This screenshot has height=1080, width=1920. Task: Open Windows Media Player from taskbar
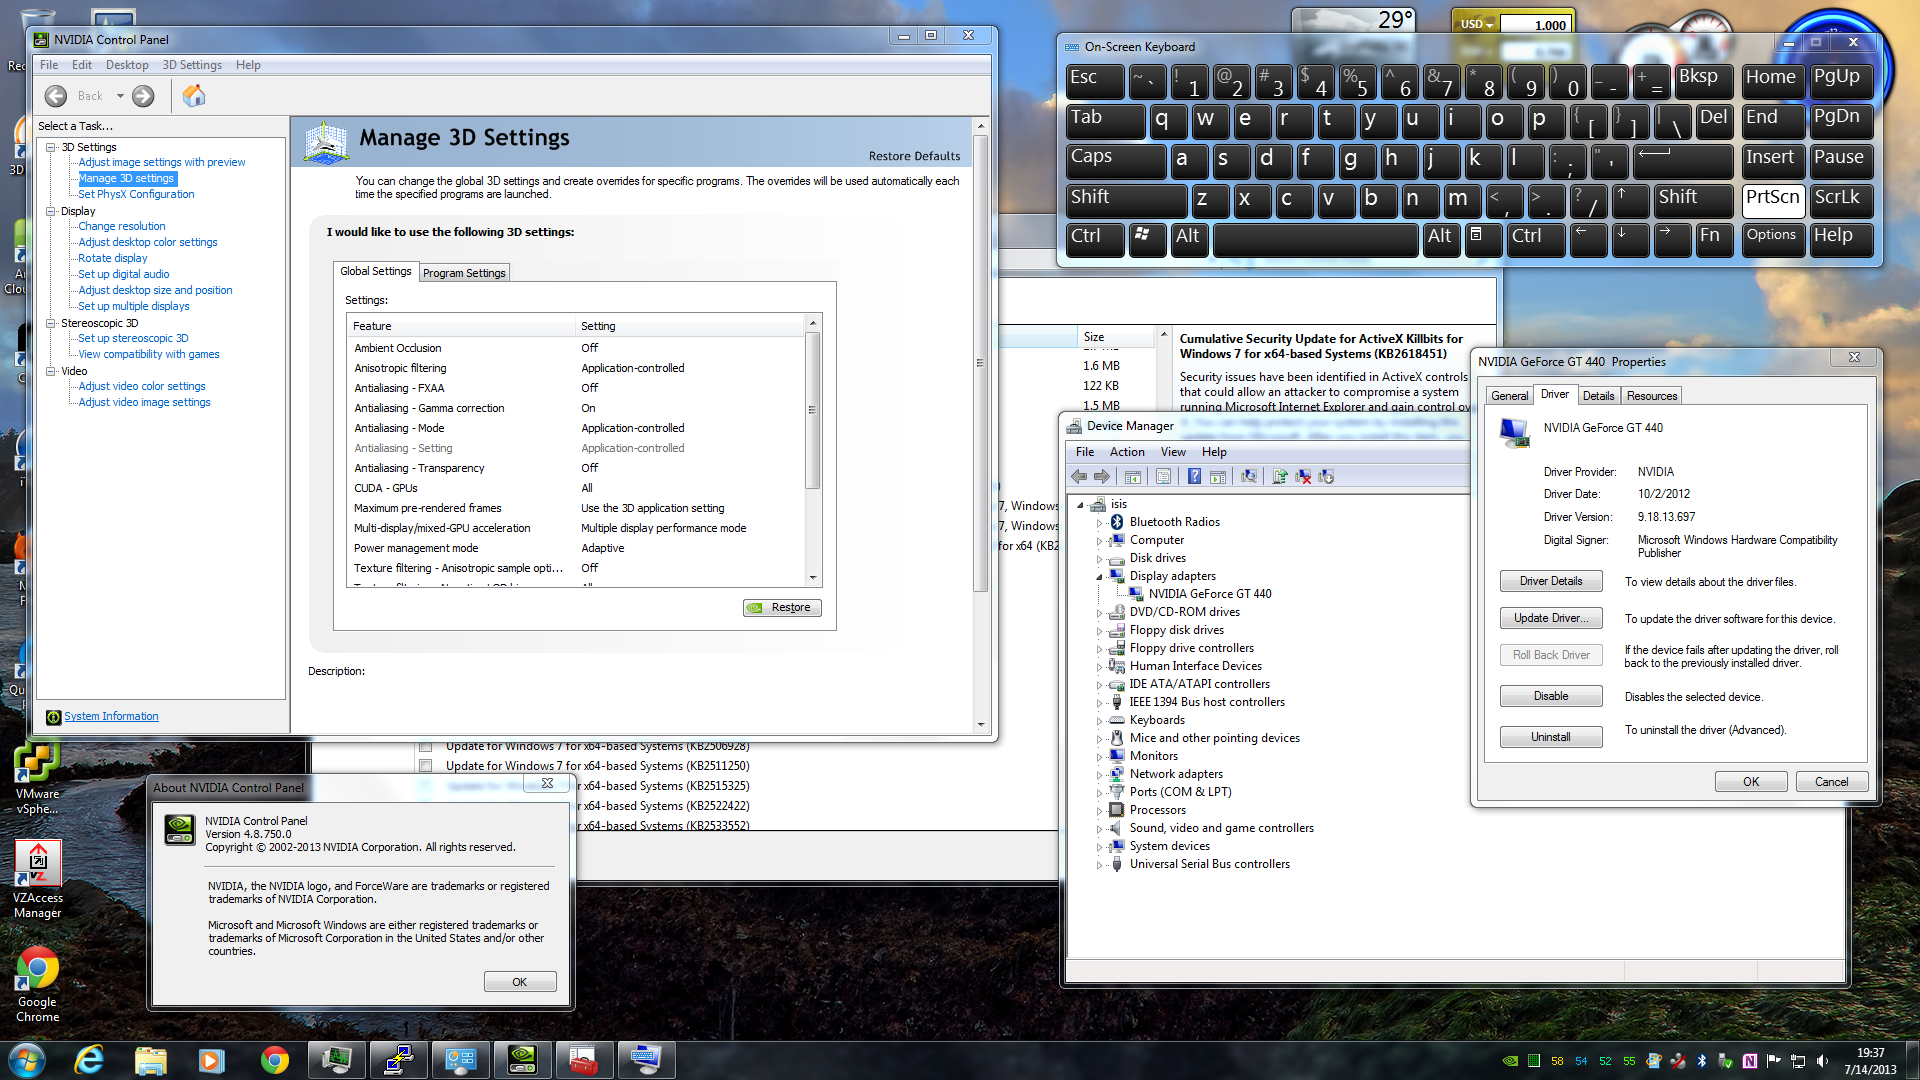(211, 1060)
